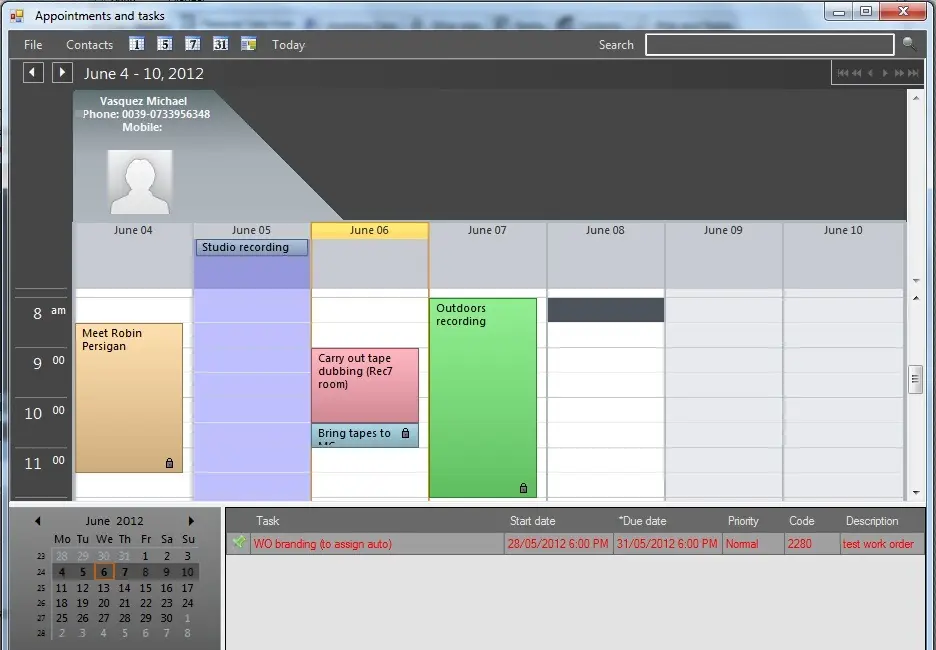Click inside the Search text field

click(769, 45)
